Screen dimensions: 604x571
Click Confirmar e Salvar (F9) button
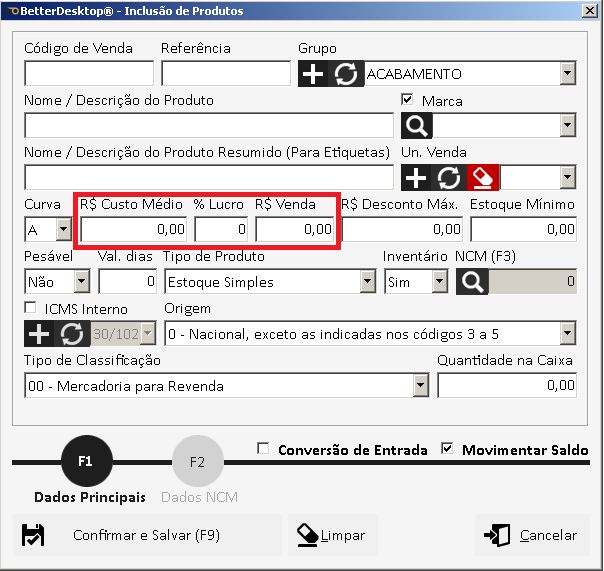(146, 536)
